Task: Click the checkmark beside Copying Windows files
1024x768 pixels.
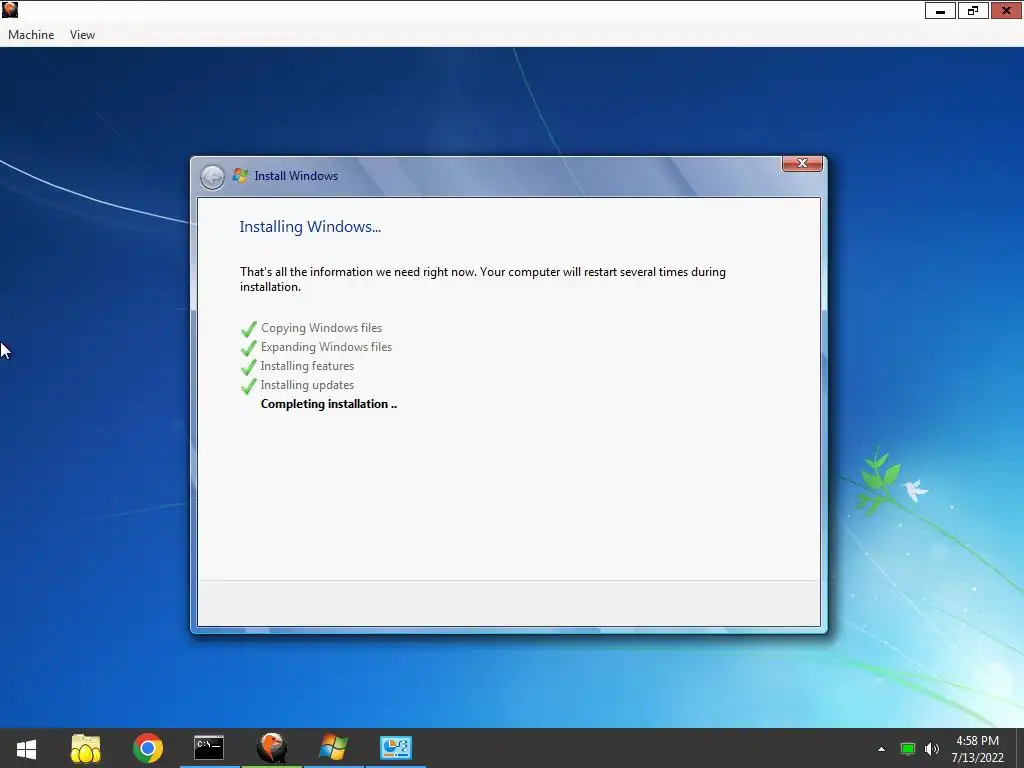Action: (x=248, y=328)
